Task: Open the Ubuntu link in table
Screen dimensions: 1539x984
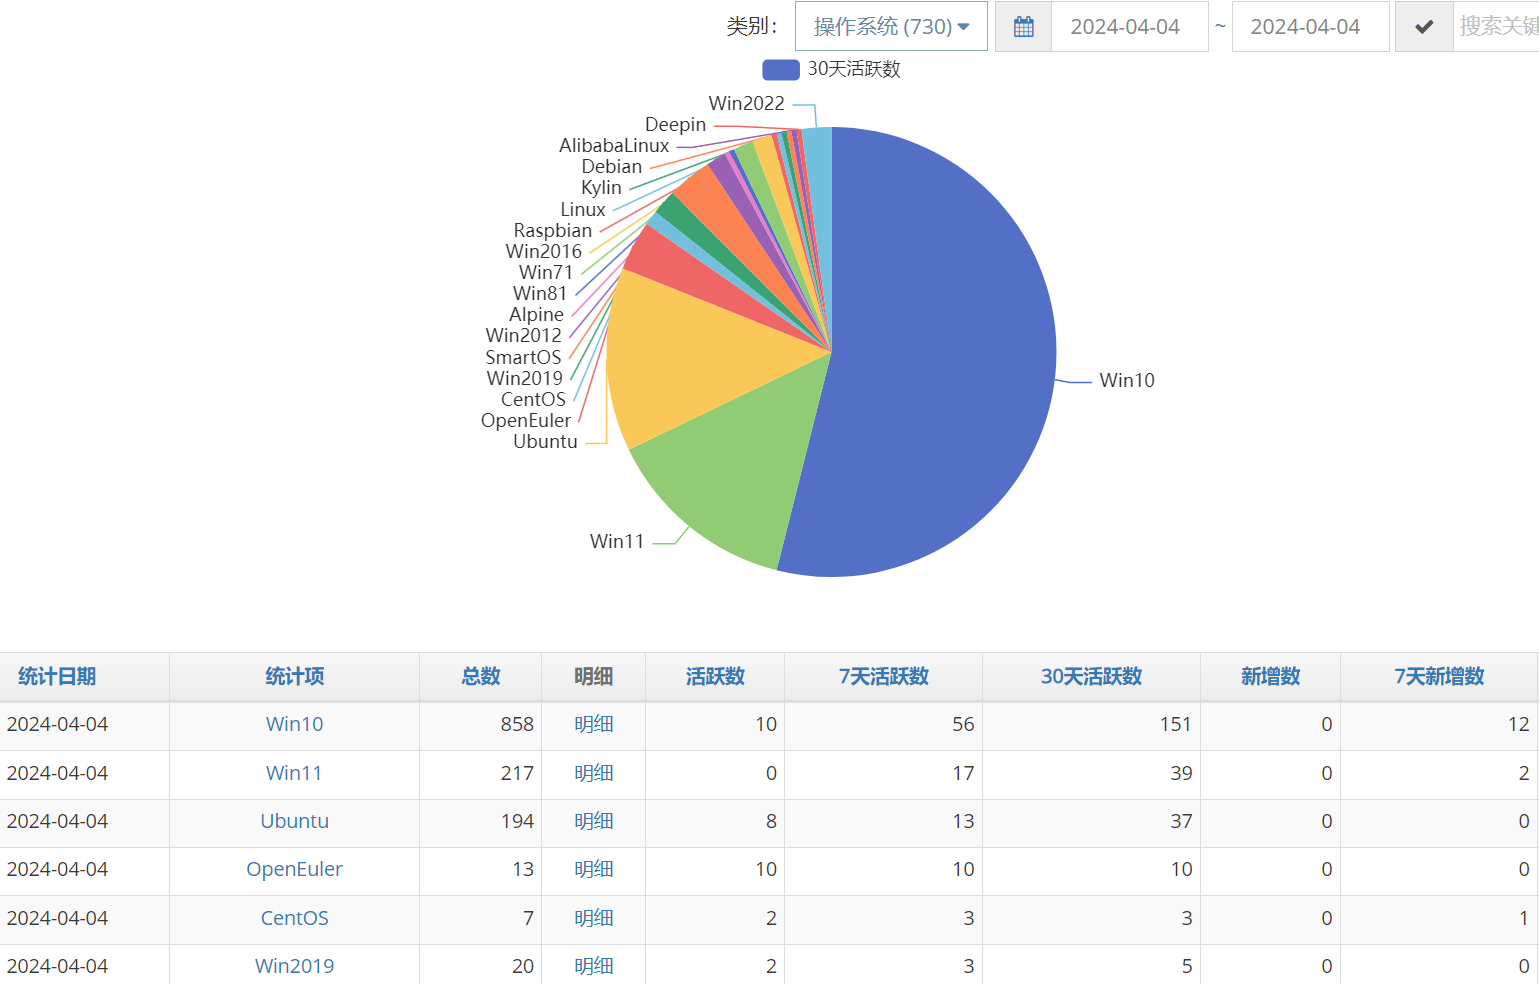Action: pyautogui.click(x=294, y=821)
